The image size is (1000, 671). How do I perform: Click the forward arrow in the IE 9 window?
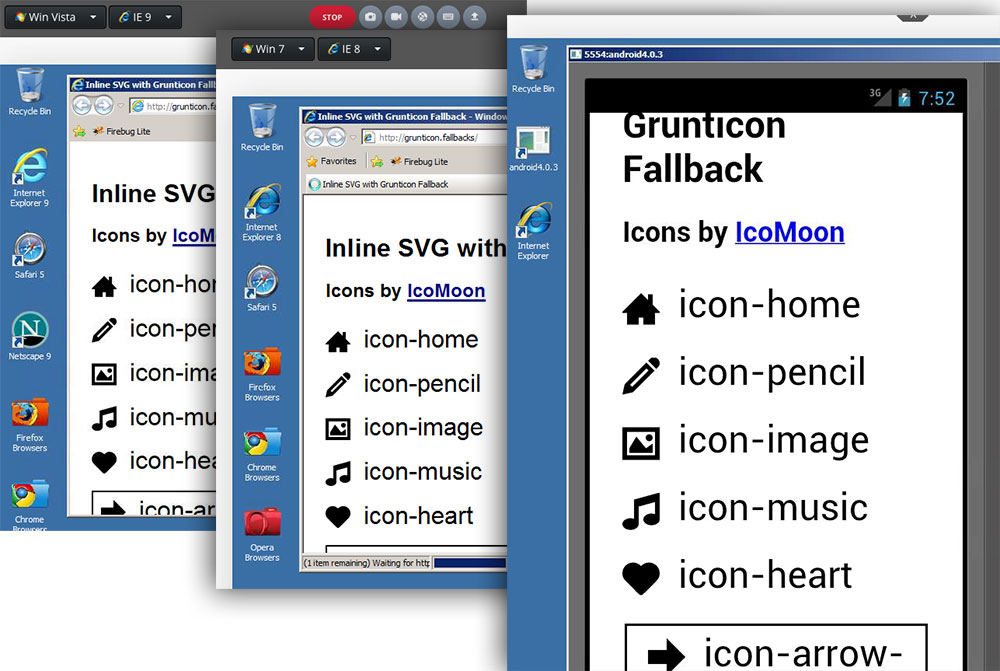click(x=103, y=105)
